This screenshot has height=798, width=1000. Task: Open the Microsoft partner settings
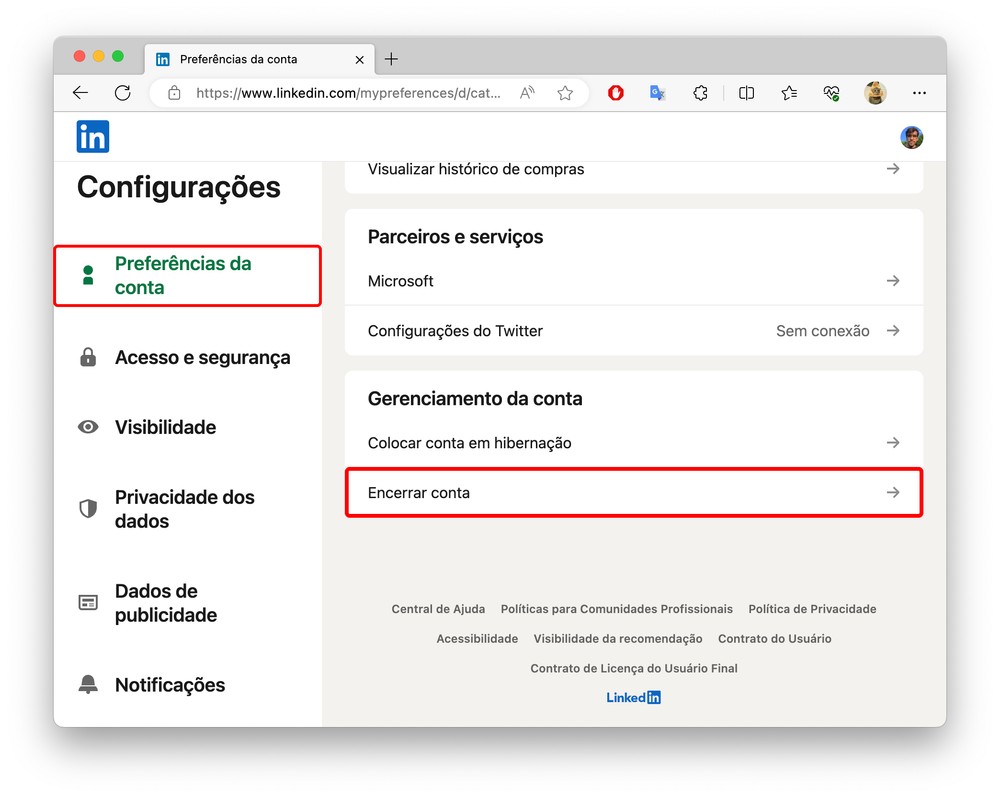point(634,281)
